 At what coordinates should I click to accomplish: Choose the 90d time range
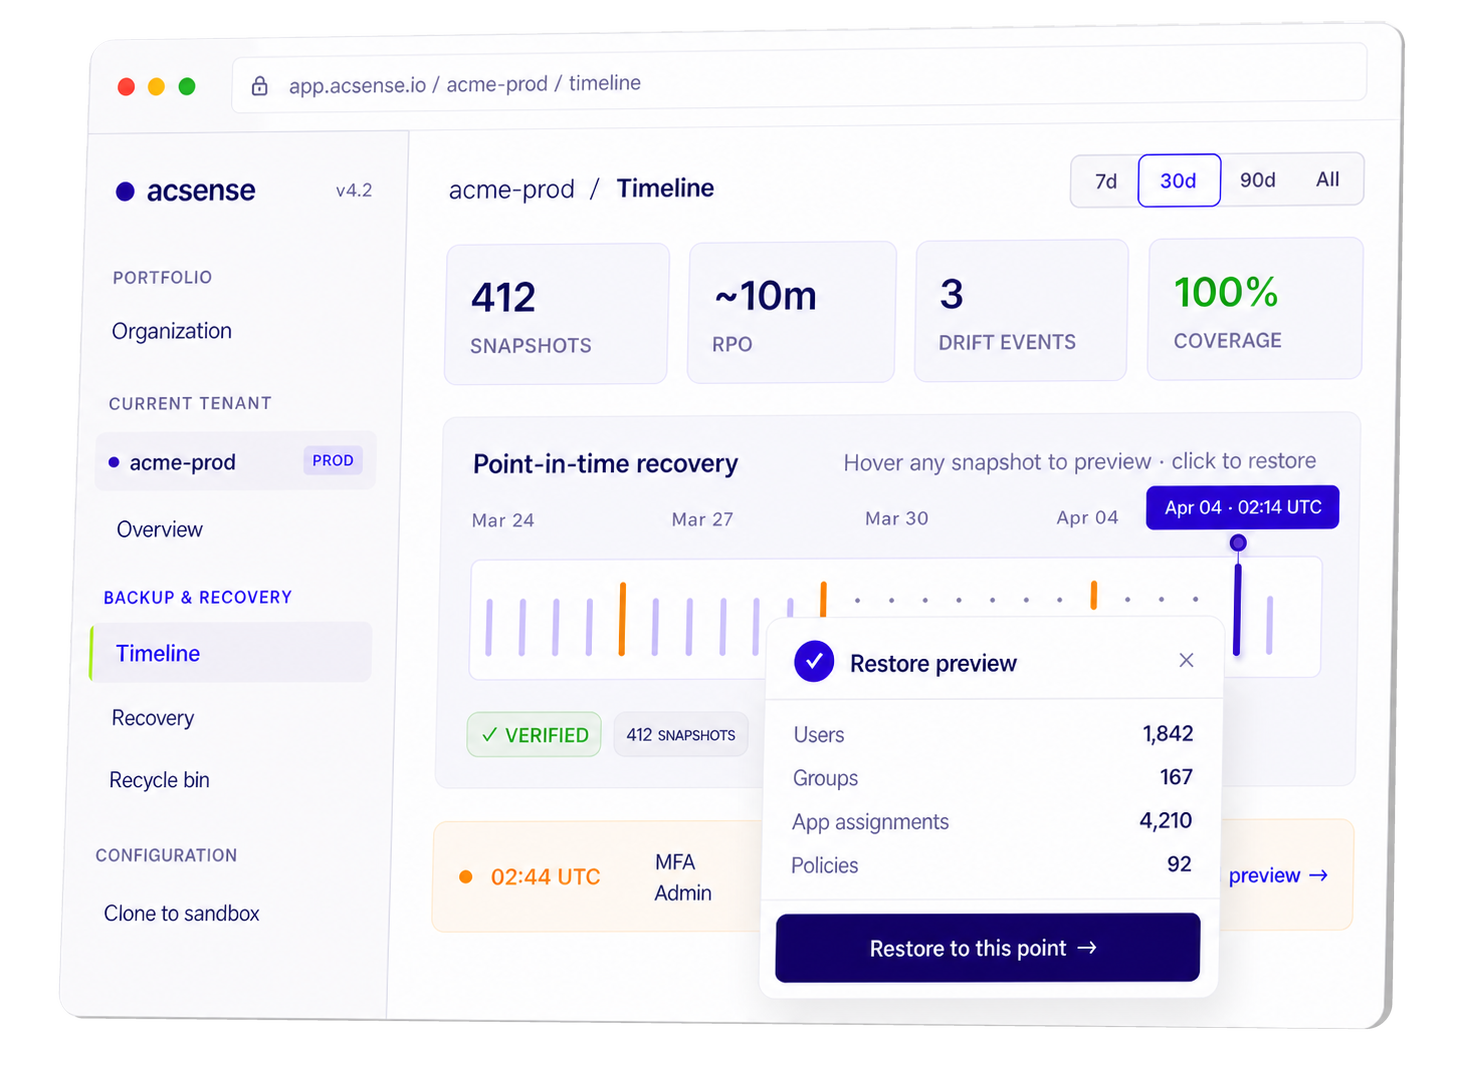point(1257,180)
